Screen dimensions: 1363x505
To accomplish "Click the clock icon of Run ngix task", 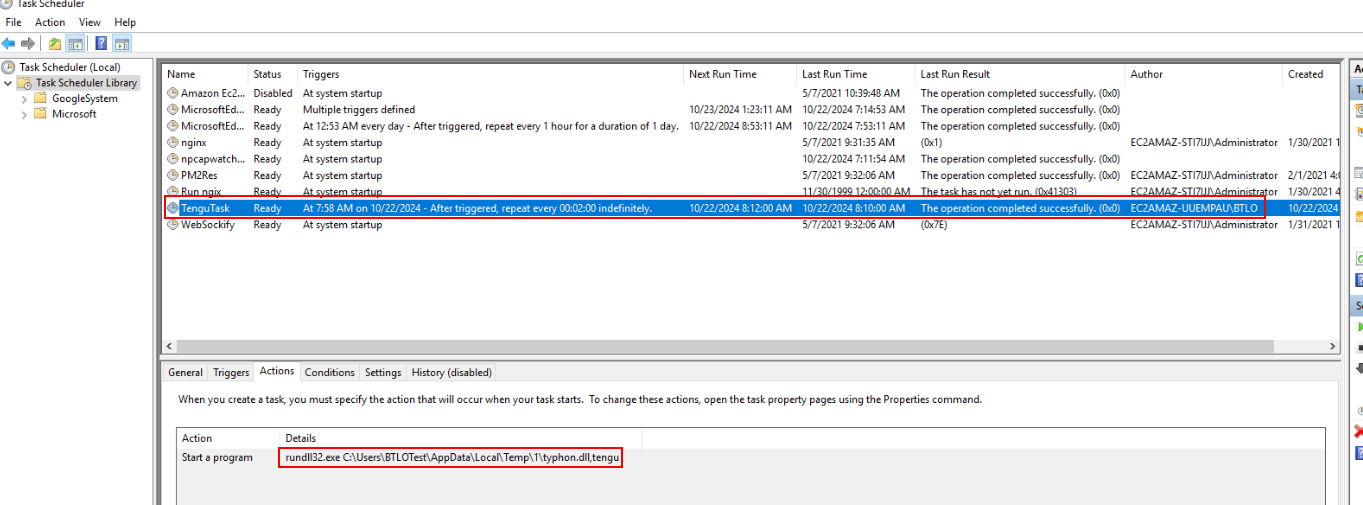I will (173, 191).
